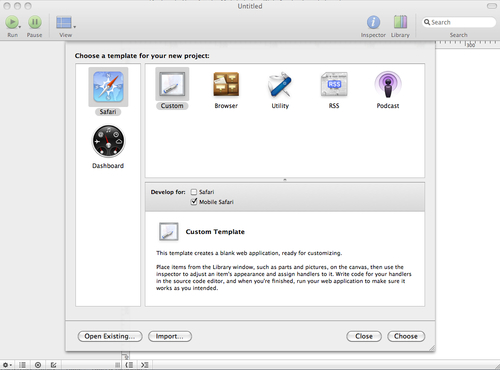Click the columns view icon in bottom bar
Viewport: 500px width, 370px height.
pos(22,365)
